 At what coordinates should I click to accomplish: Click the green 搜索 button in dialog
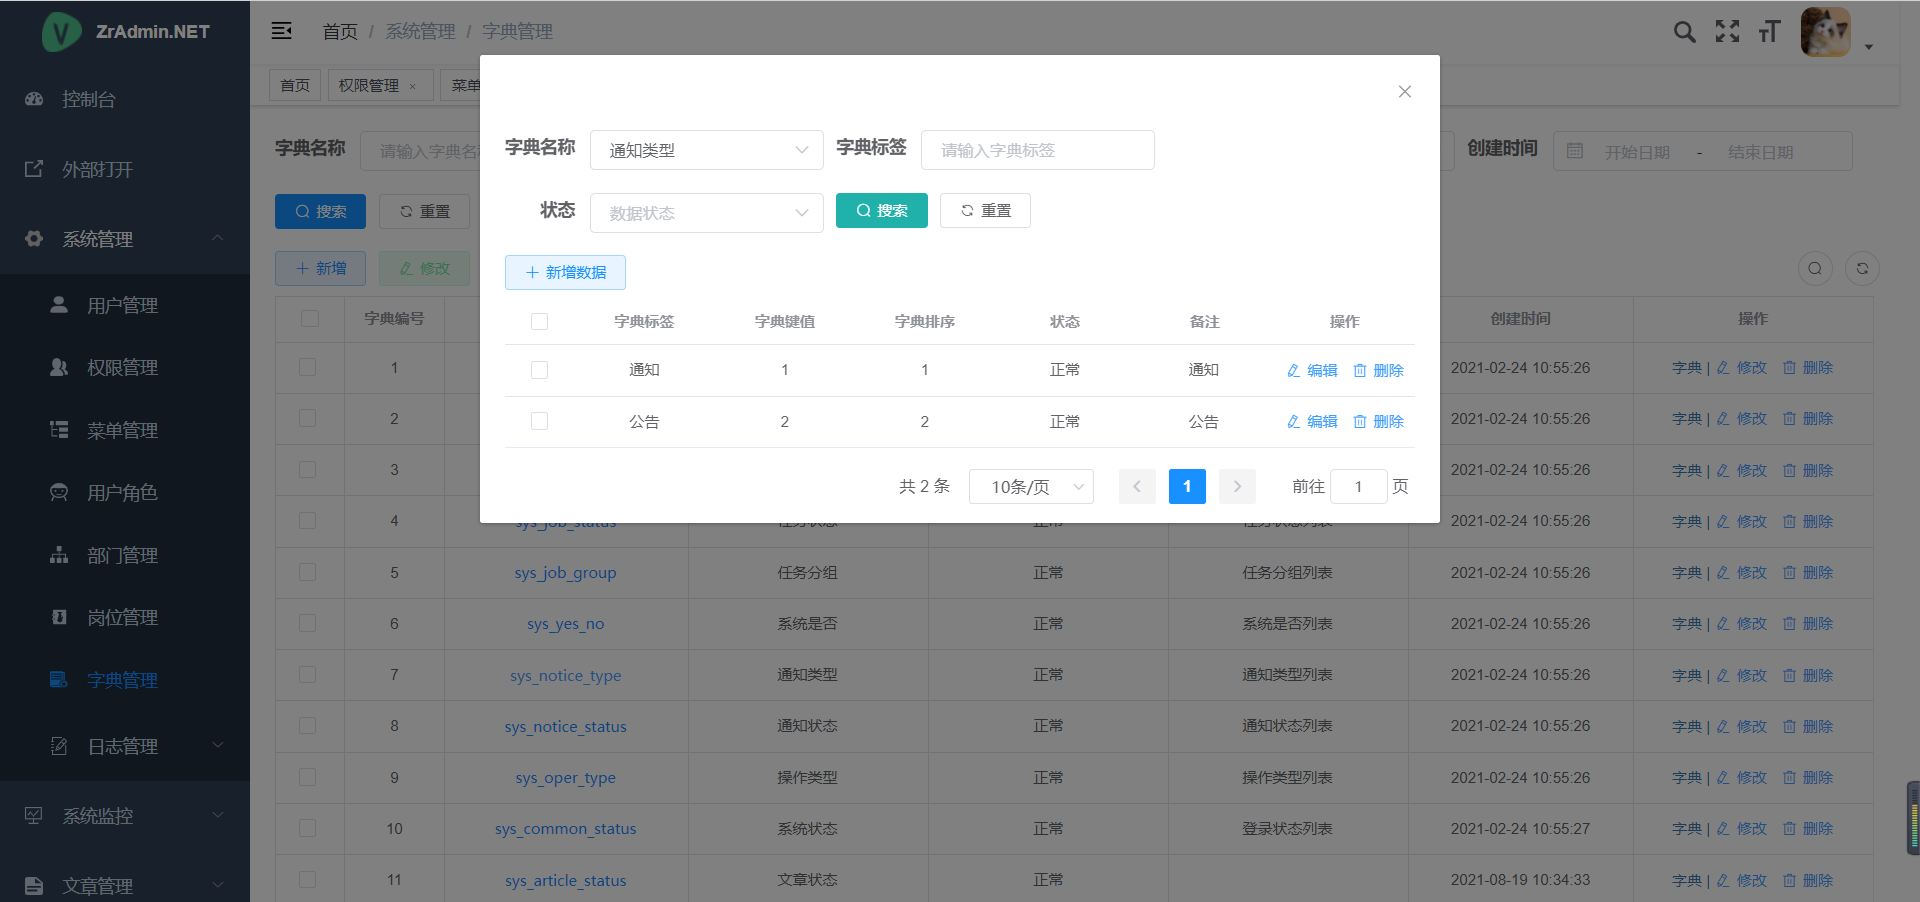881,211
